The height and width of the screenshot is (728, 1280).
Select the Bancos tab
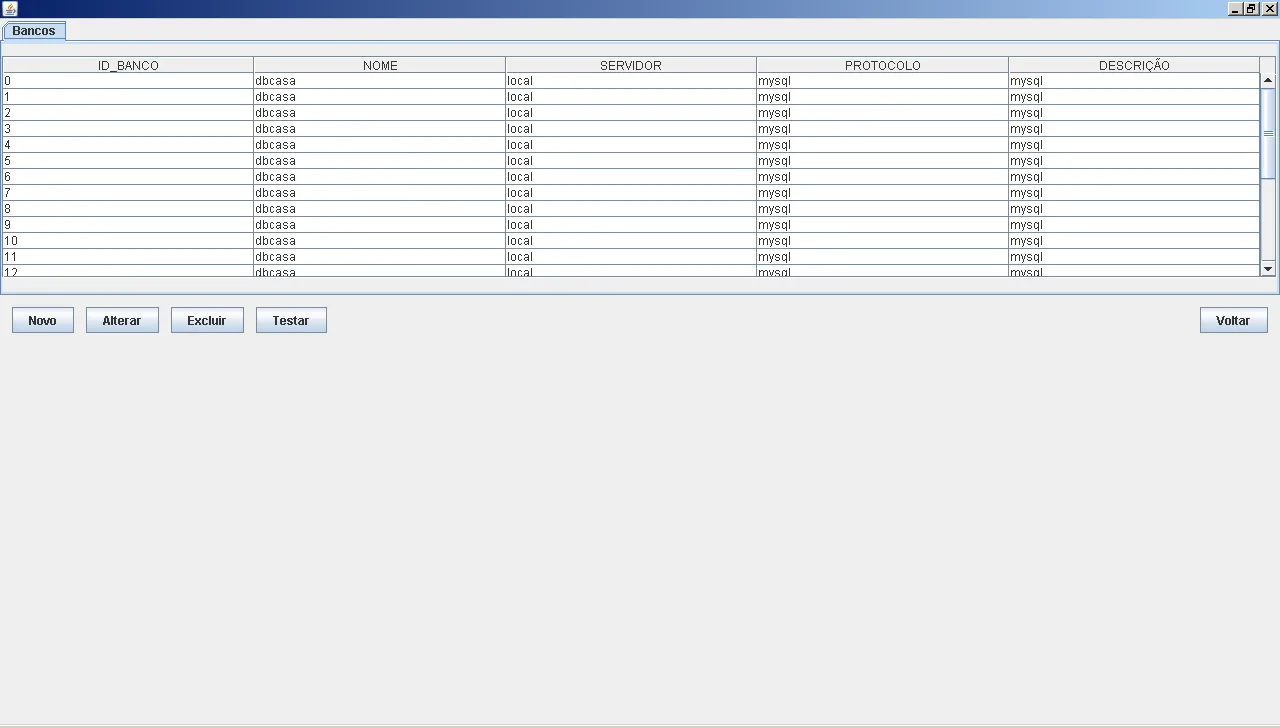click(x=34, y=31)
